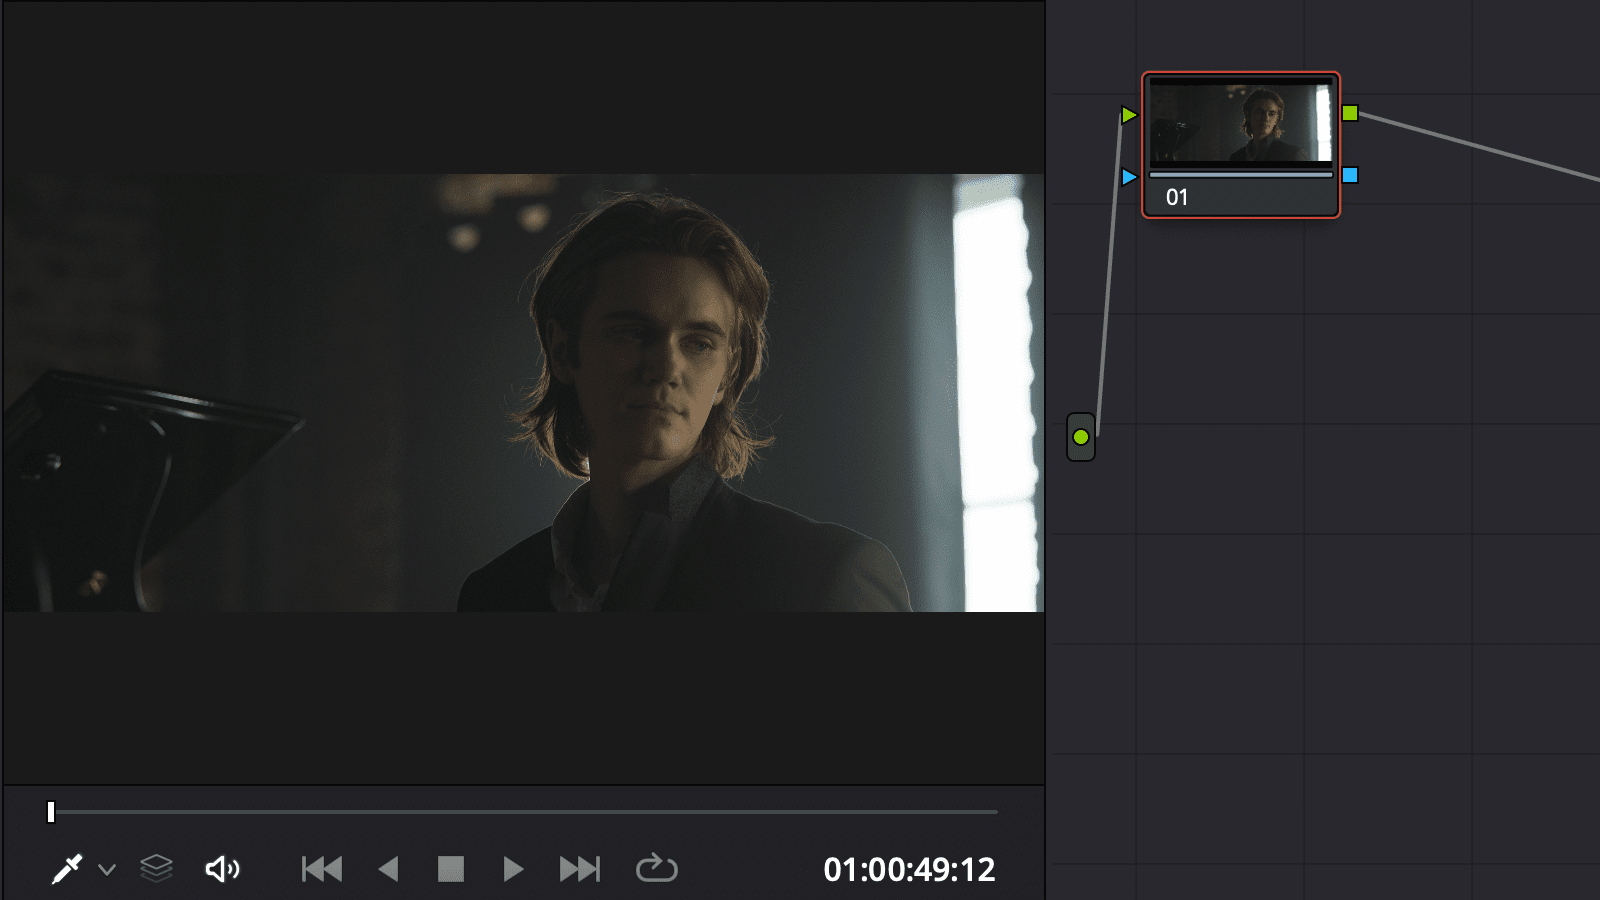The width and height of the screenshot is (1600, 900).
Task: Click the green RGB input triangle
Action: [1130, 114]
